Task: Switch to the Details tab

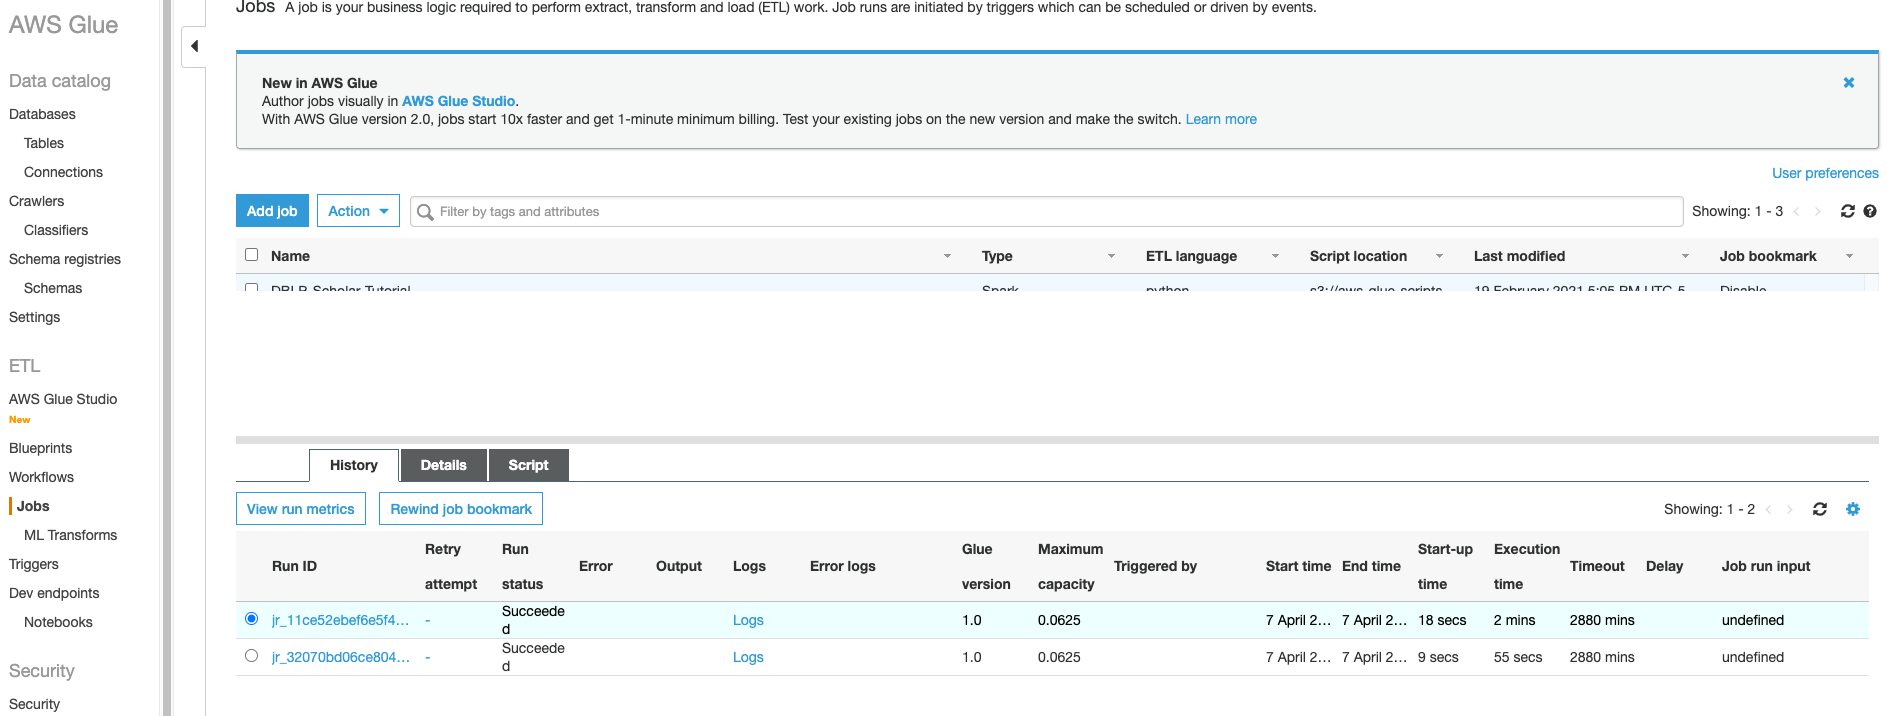Action: (443, 465)
